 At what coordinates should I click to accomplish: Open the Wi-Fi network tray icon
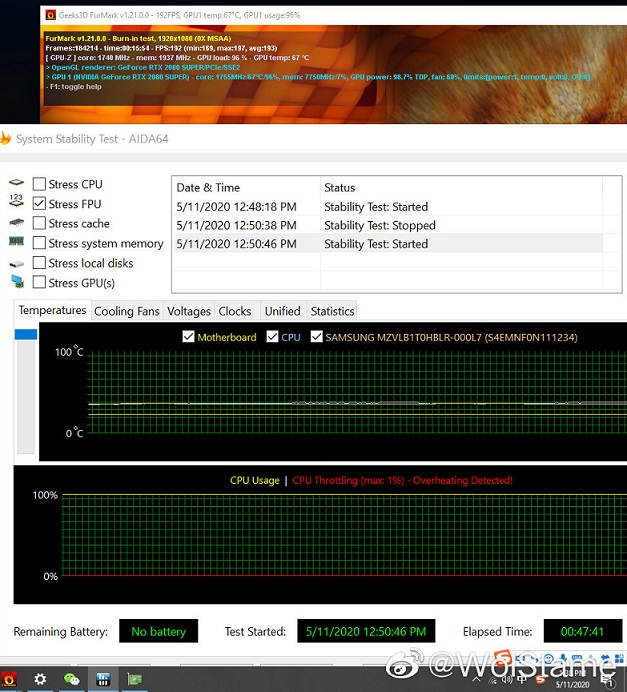pos(492,680)
